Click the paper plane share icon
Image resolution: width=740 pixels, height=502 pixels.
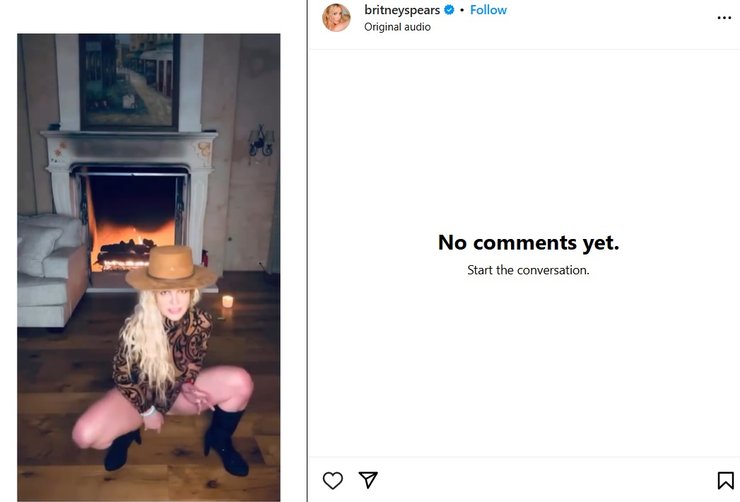coord(368,480)
